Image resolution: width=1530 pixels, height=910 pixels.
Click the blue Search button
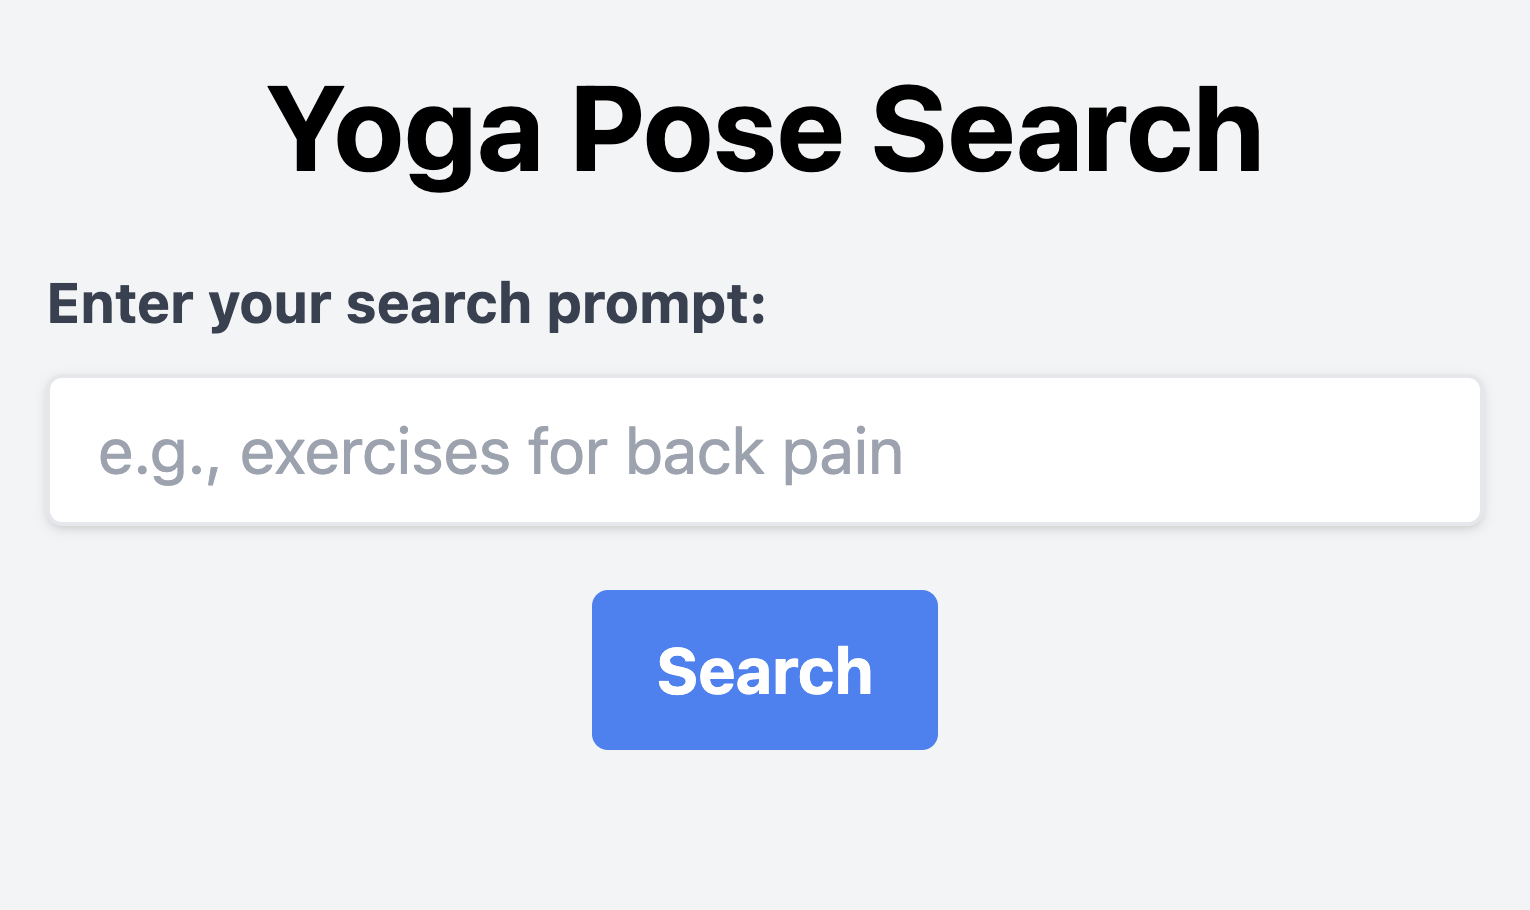click(764, 669)
